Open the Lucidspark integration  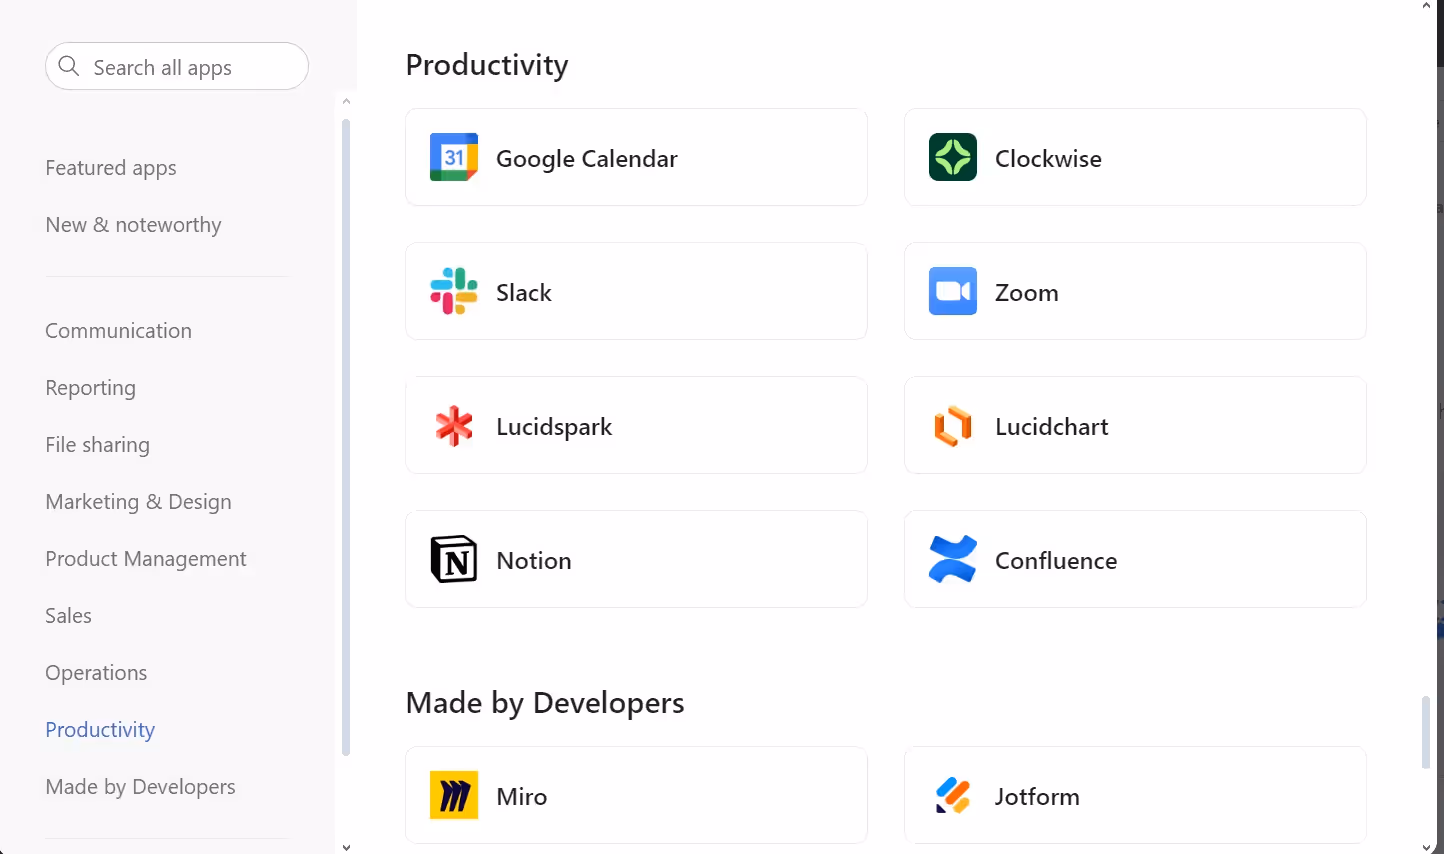point(636,425)
